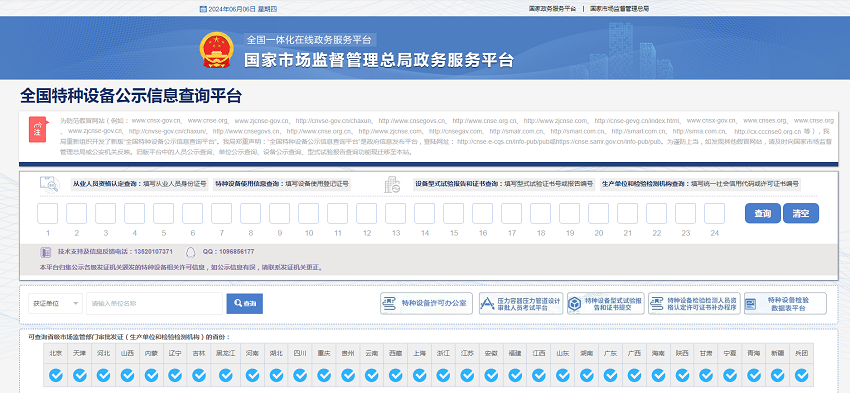Screen dimensions: 850x393
Task: Toggle the checkmark under 浙江
Action: [443, 375]
